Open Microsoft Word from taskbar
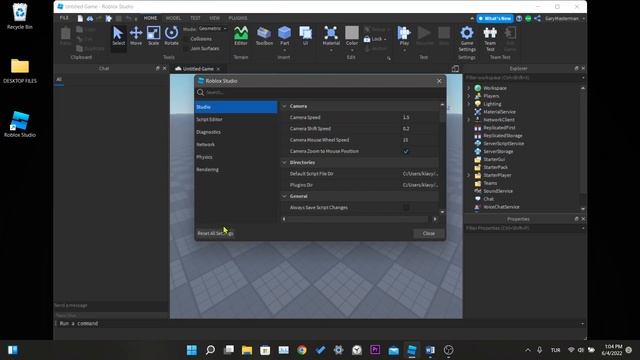Image resolution: width=640 pixels, height=360 pixels. click(430, 350)
